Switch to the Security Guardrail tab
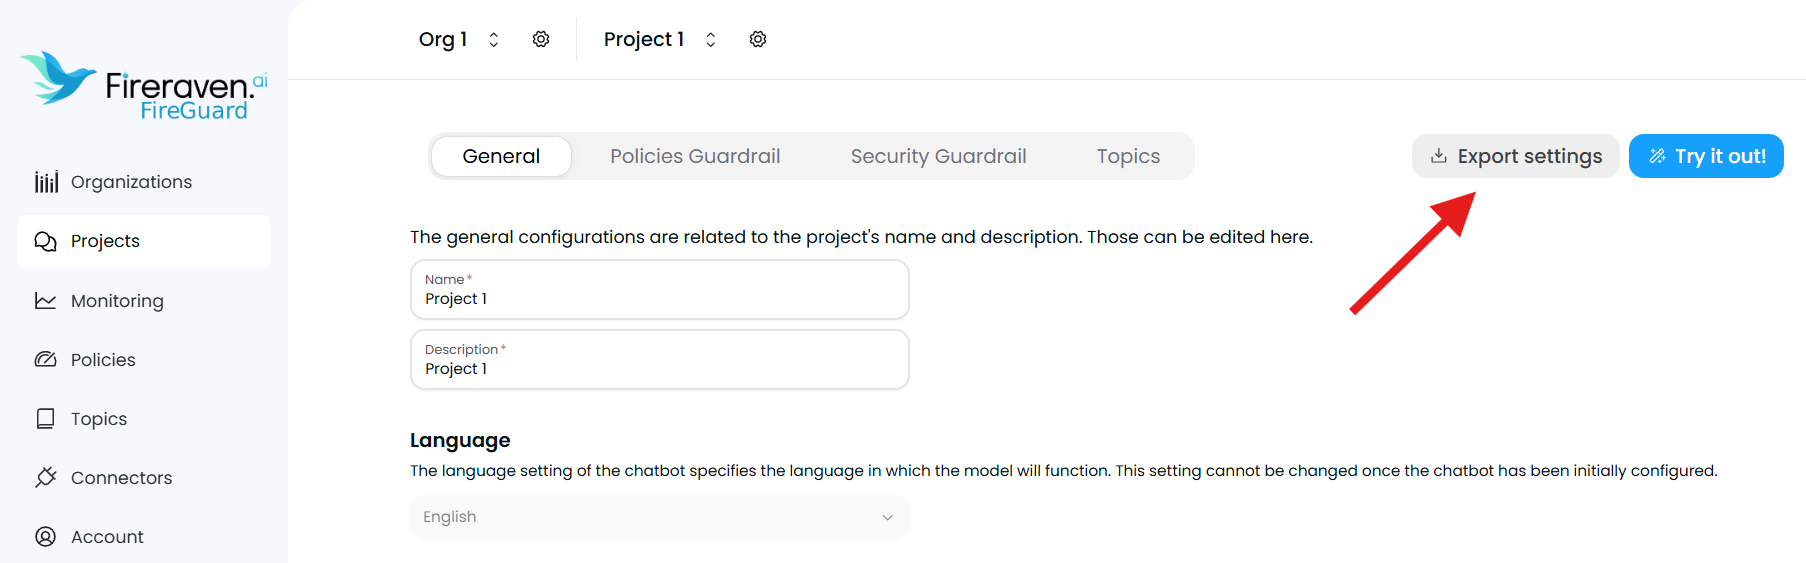This screenshot has height=563, width=1806. [x=938, y=156]
